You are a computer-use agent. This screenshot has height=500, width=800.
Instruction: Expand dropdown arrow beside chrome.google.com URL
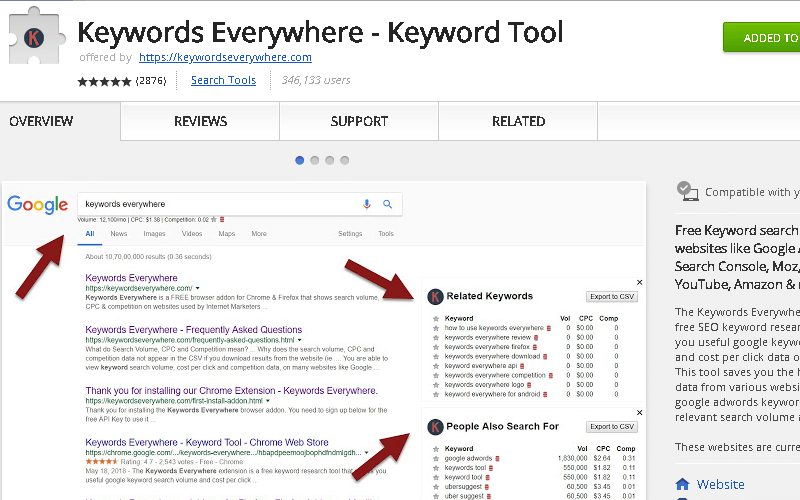pyautogui.click(x=366, y=453)
